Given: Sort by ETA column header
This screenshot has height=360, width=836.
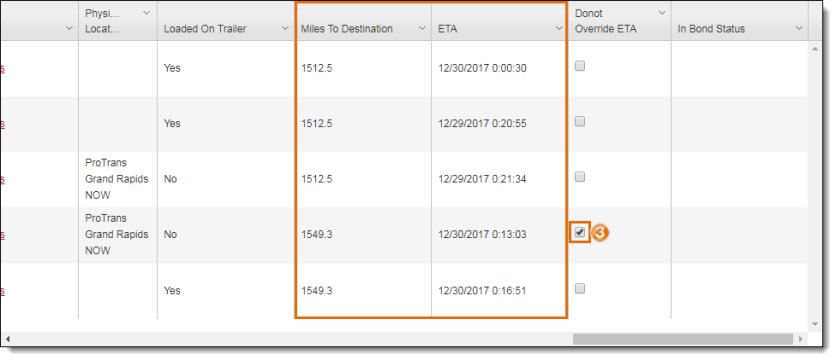Looking at the screenshot, I should 447,29.
